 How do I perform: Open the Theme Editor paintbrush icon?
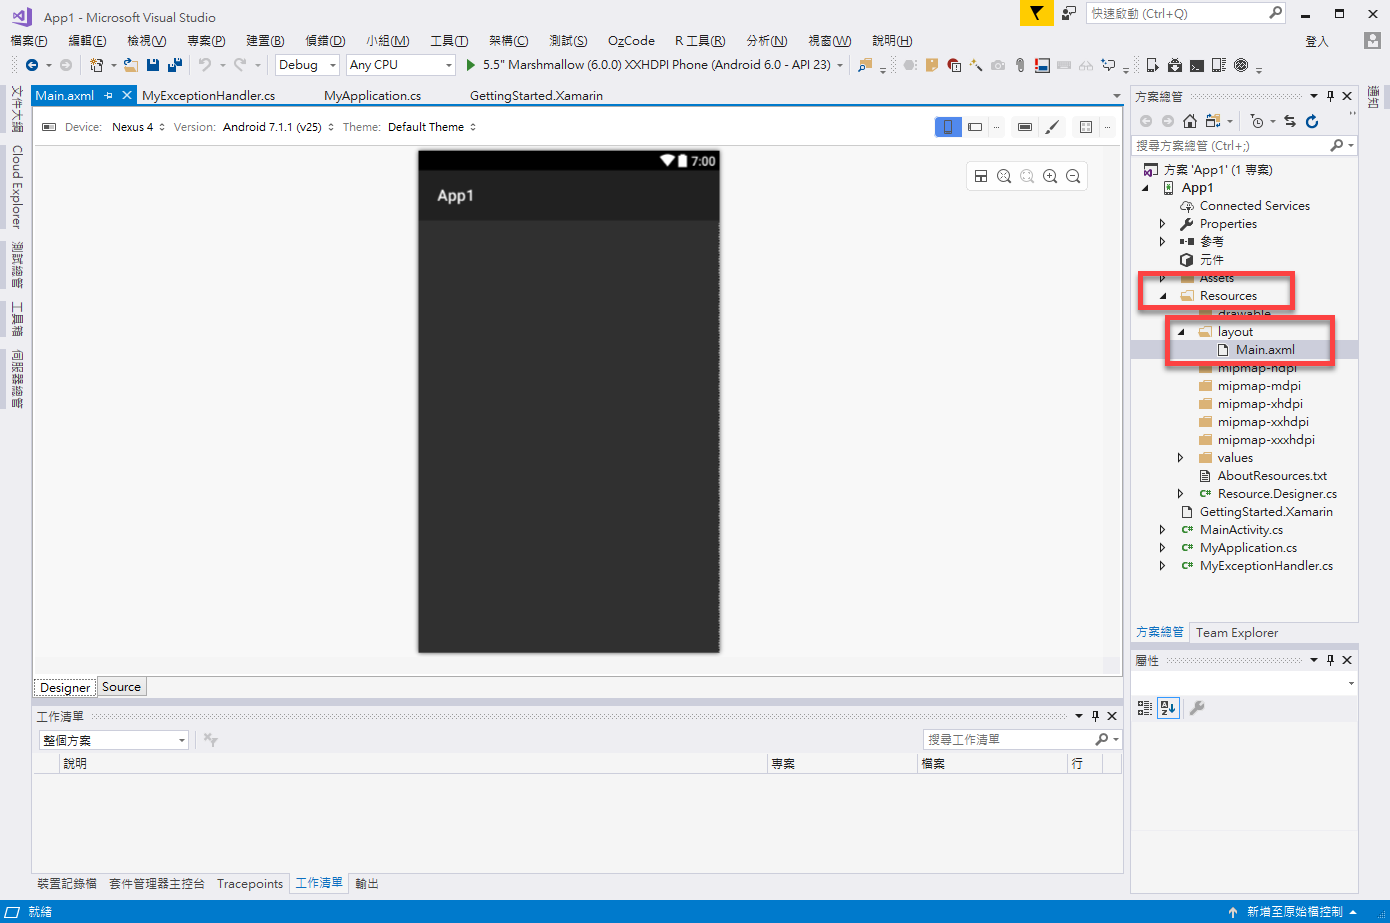(1051, 127)
